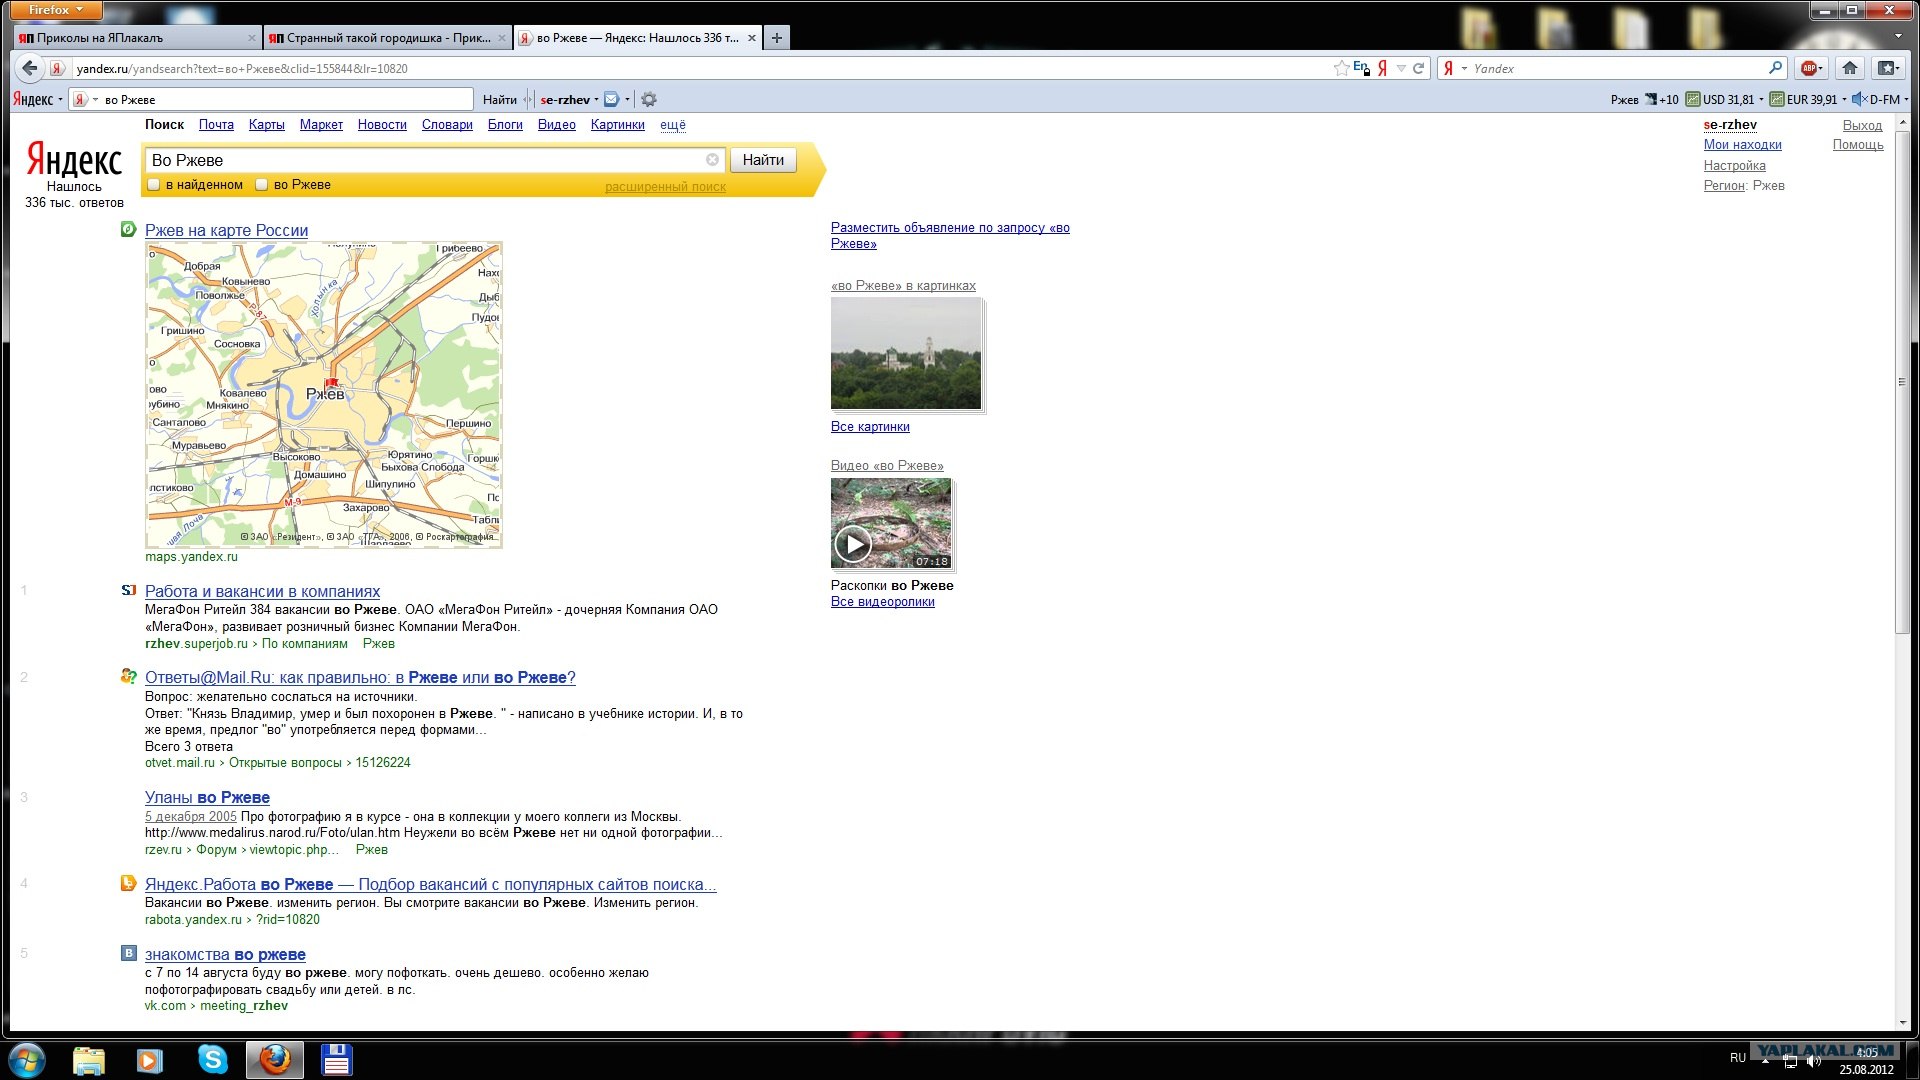Open the address bar history dropdown arrow

coord(1401,68)
